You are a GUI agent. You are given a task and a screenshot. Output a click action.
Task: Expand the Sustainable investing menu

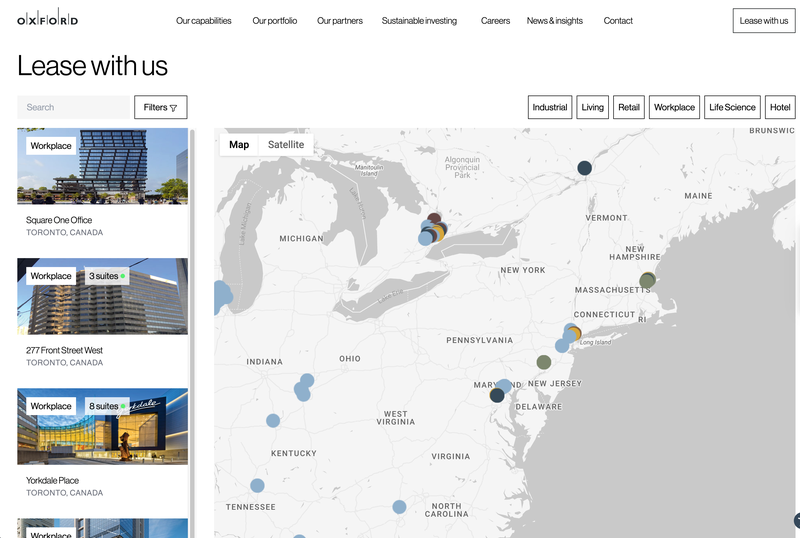[x=419, y=20]
